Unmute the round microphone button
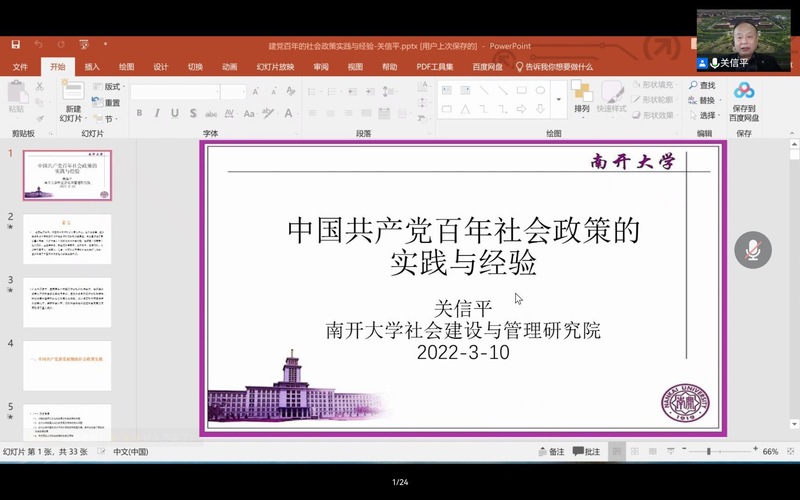 tap(753, 249)
